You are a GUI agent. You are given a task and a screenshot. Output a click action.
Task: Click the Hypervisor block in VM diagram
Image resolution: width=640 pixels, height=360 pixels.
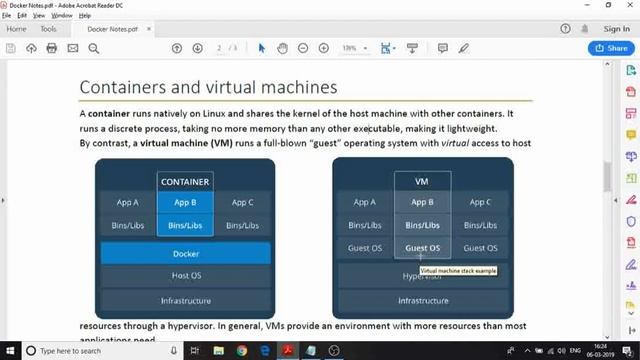[x=423, y=276]
